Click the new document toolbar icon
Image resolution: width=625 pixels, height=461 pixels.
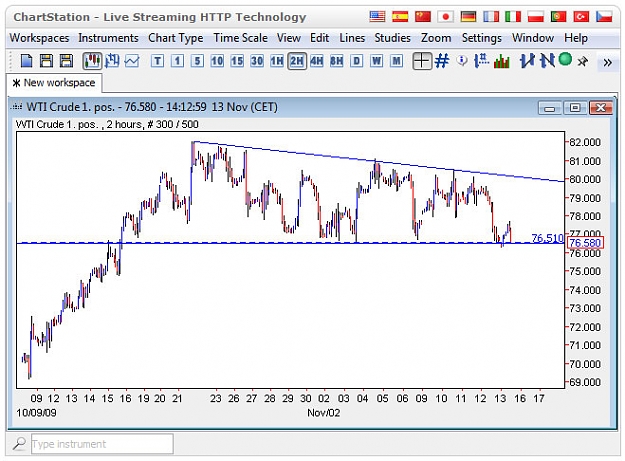click(26, 61)
